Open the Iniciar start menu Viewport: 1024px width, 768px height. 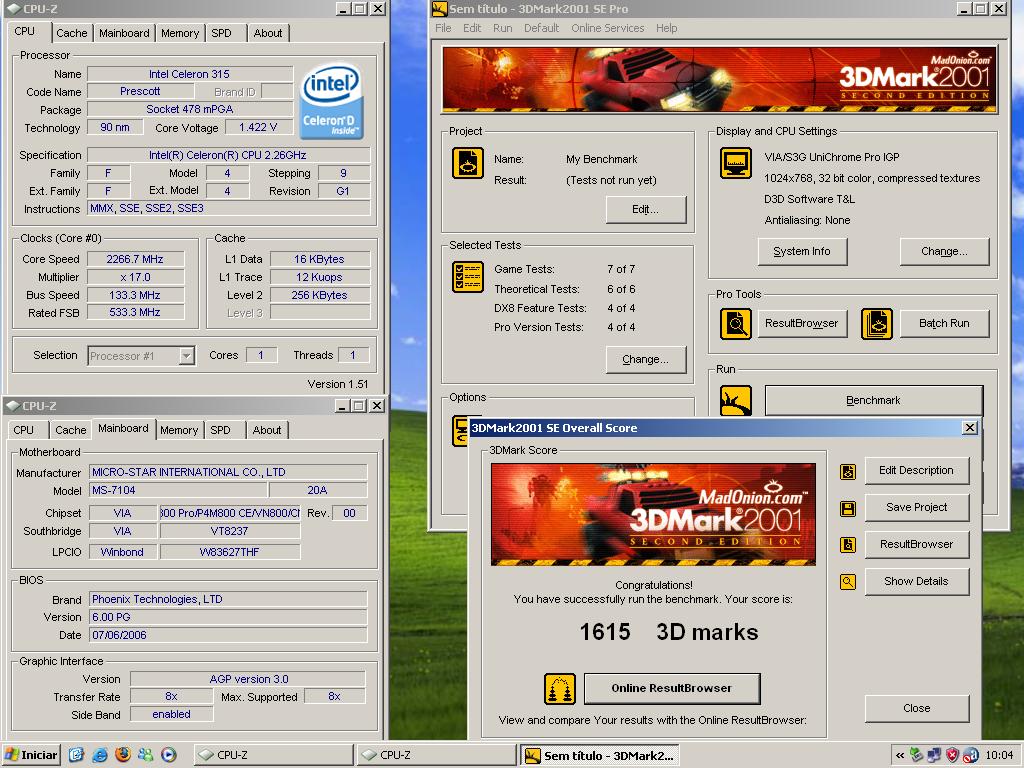click(x=31, y=755)
